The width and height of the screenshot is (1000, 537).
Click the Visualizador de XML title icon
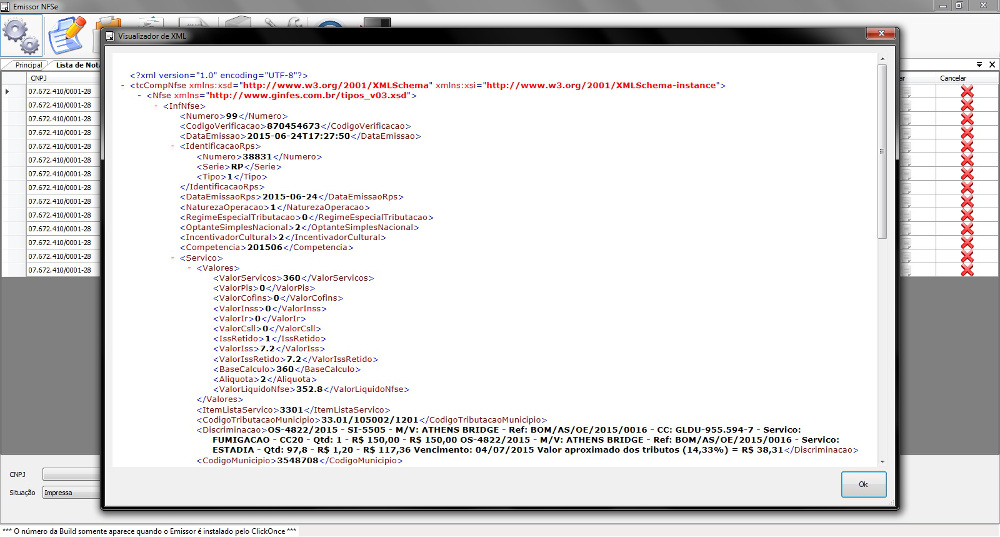[x=109, y=35]
